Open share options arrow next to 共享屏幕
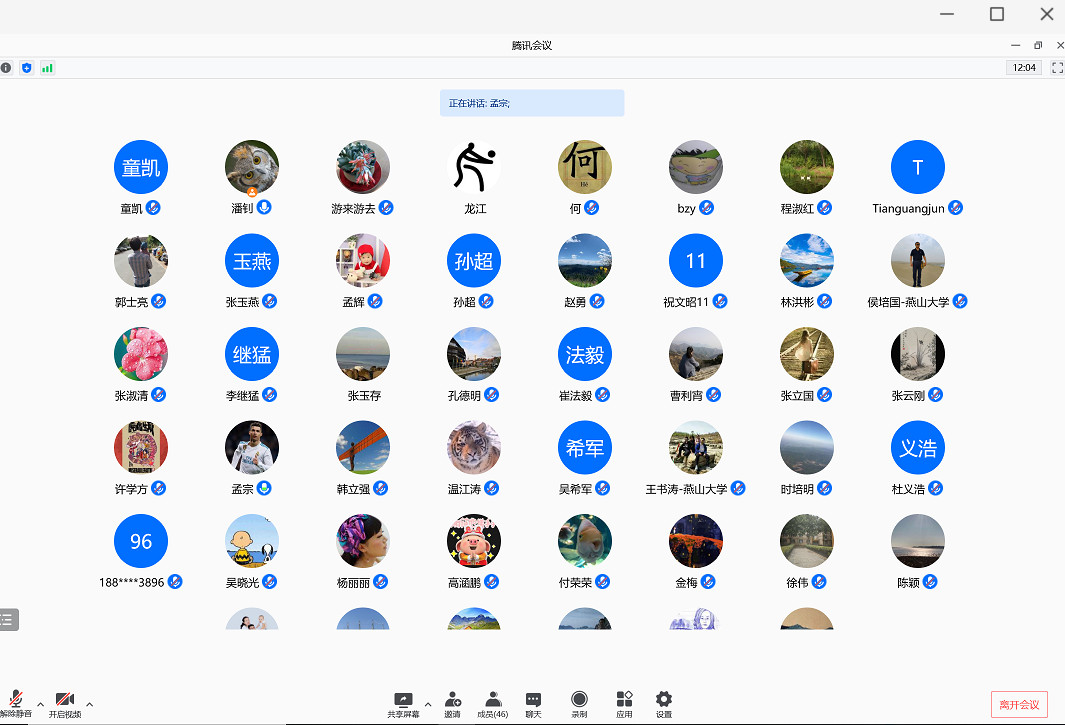 [x=428, y=703]
